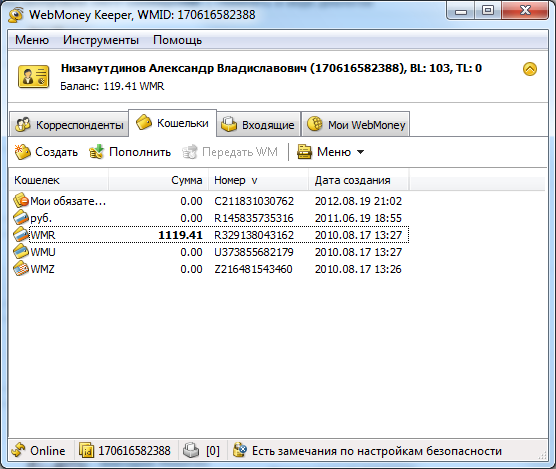Click the Входящие inbox tab icon
Screen dimensions: 556x469
point(229,124)
